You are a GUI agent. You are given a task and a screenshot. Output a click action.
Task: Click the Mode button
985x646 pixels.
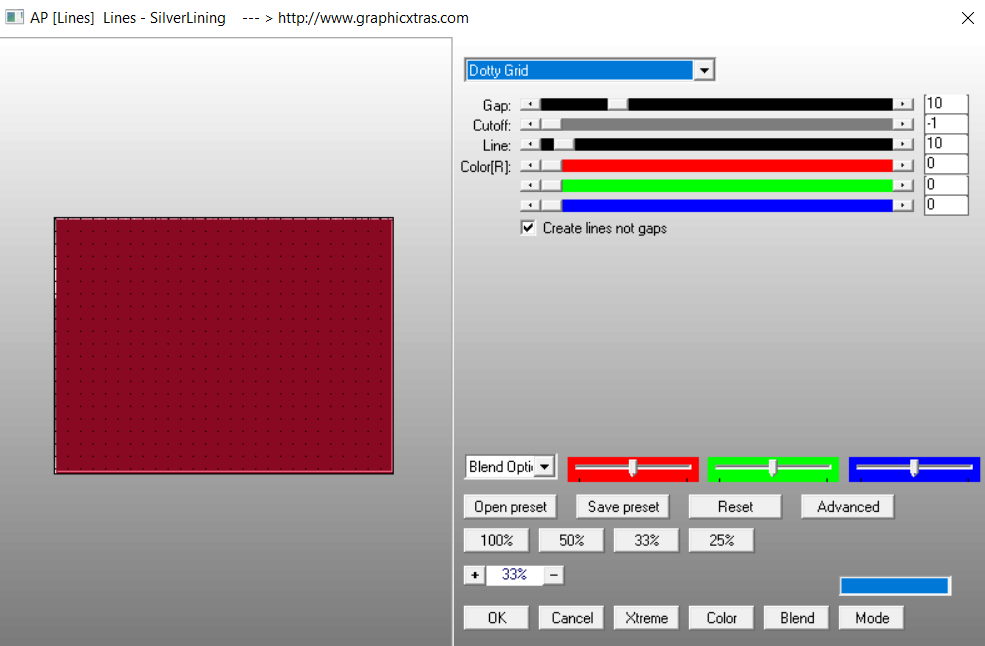click(871, 618)
